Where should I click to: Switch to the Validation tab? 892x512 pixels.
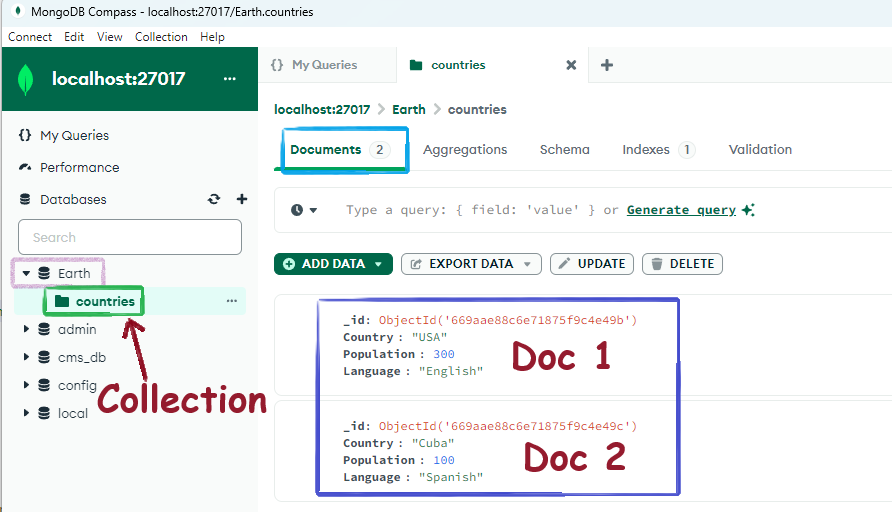(x=760, y=150)
